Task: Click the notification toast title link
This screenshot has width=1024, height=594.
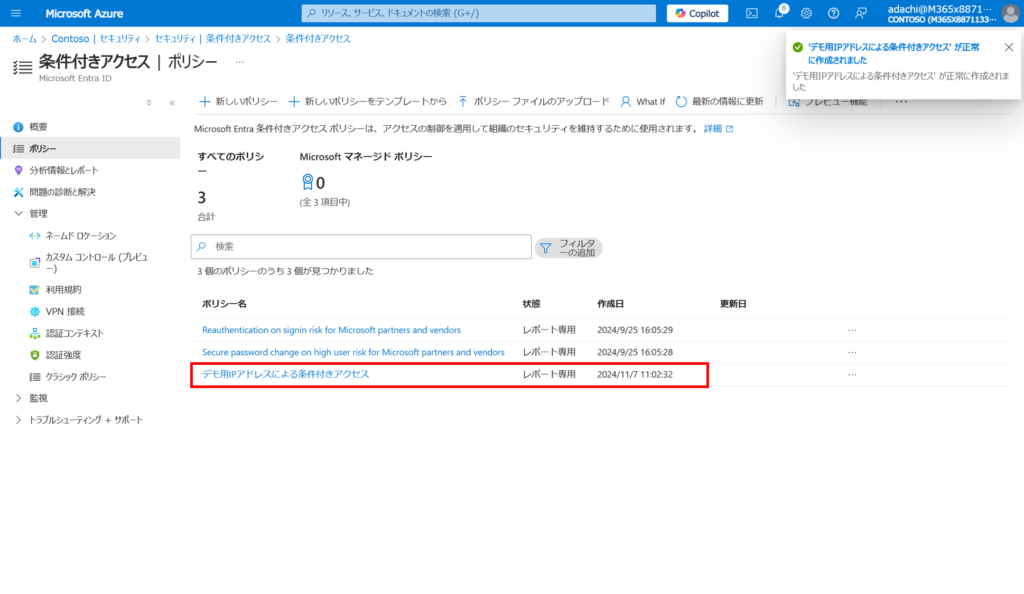Action: (x=894, y=54)
